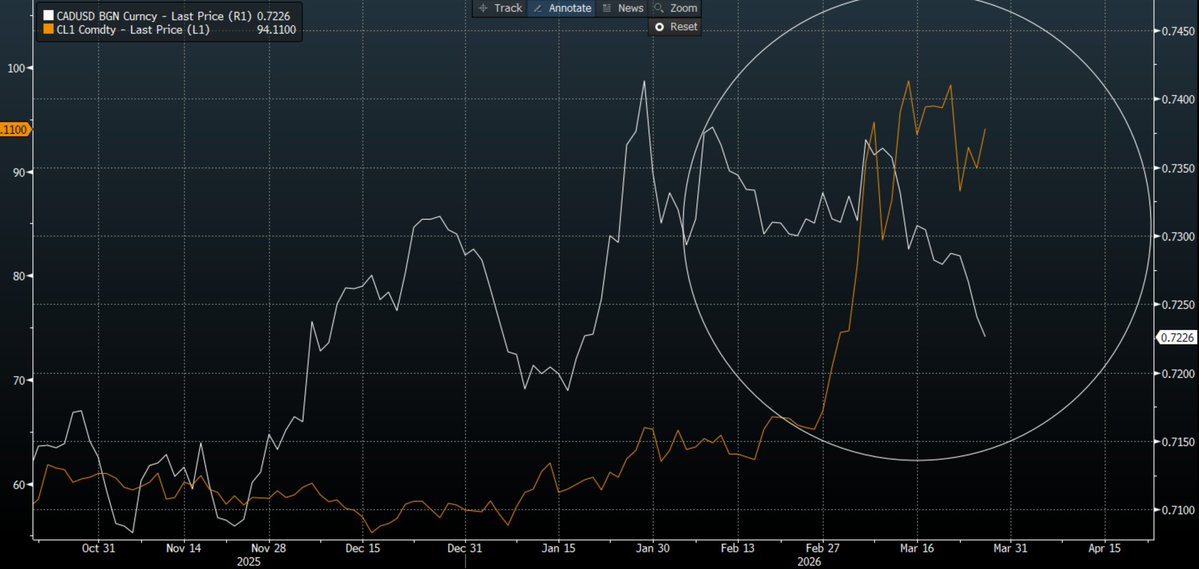
Task: Click the orange CL1 Comdty legend swatch
Action: (x=49, y=31)
